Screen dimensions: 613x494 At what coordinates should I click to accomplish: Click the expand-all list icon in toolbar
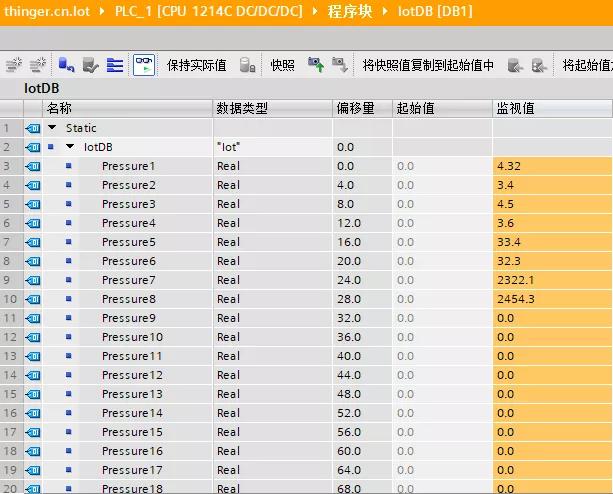[x=115, y=65]
